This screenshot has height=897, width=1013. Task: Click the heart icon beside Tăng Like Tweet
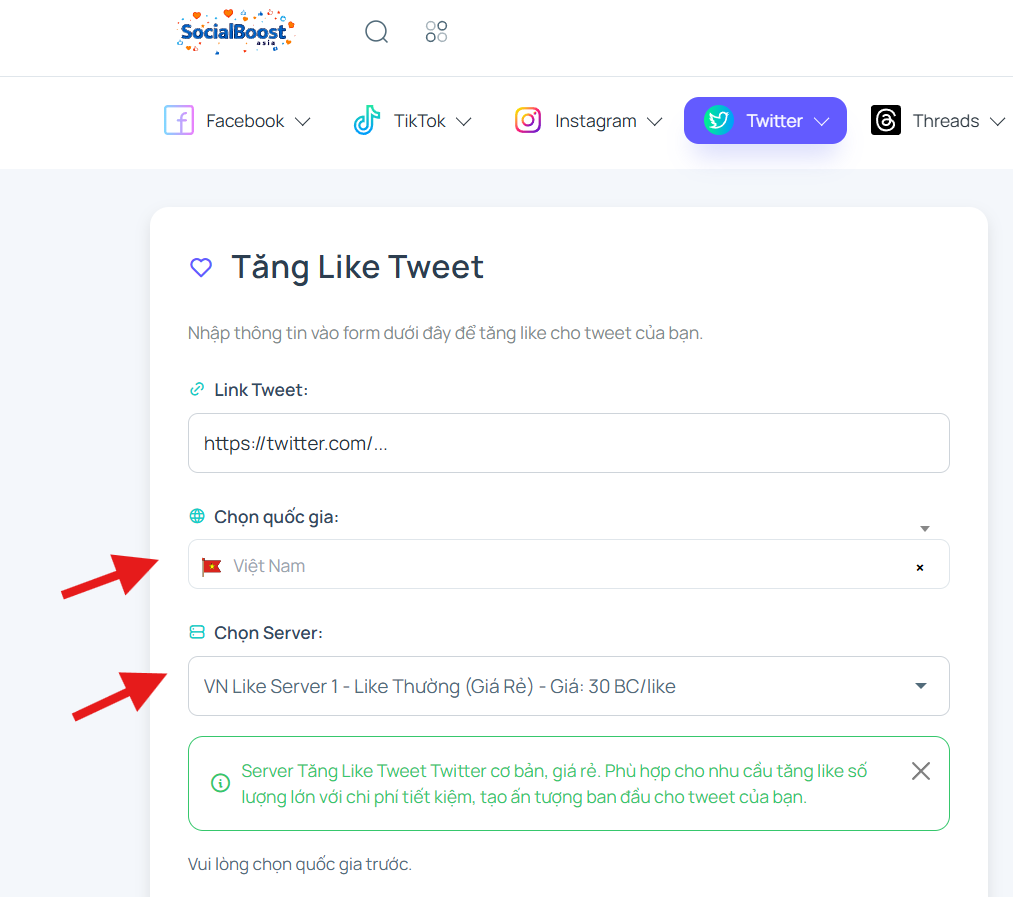click(201, 267)
